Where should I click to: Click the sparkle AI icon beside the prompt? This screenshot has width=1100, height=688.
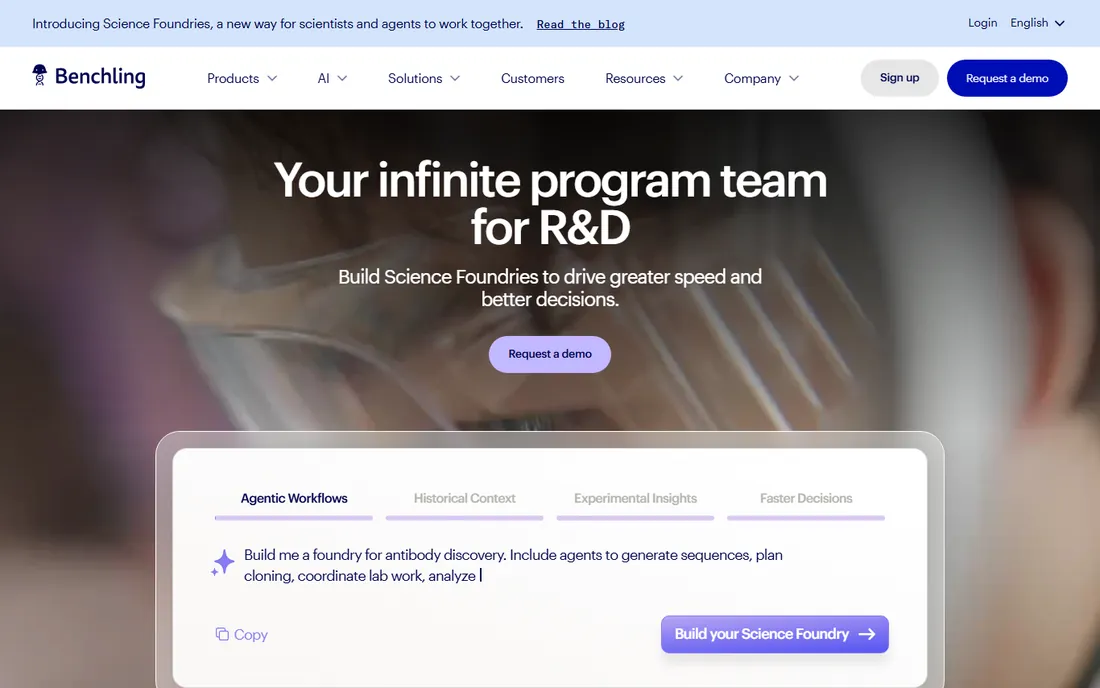pyautogui.click(x=223, y=563)
